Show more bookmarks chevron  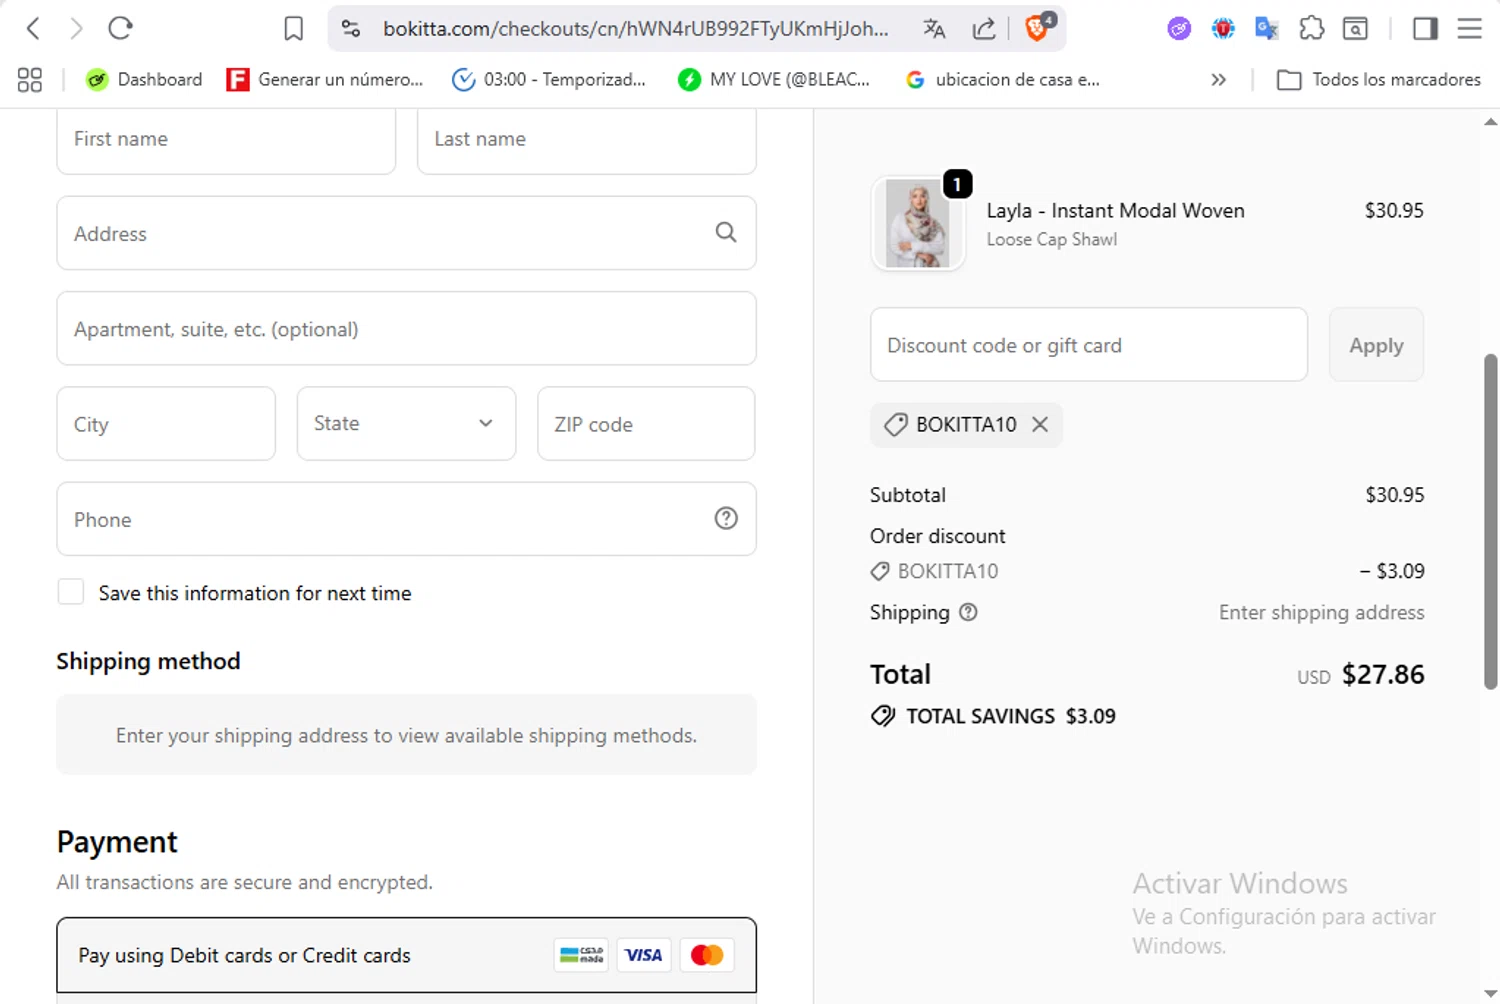click(1218, 80)
